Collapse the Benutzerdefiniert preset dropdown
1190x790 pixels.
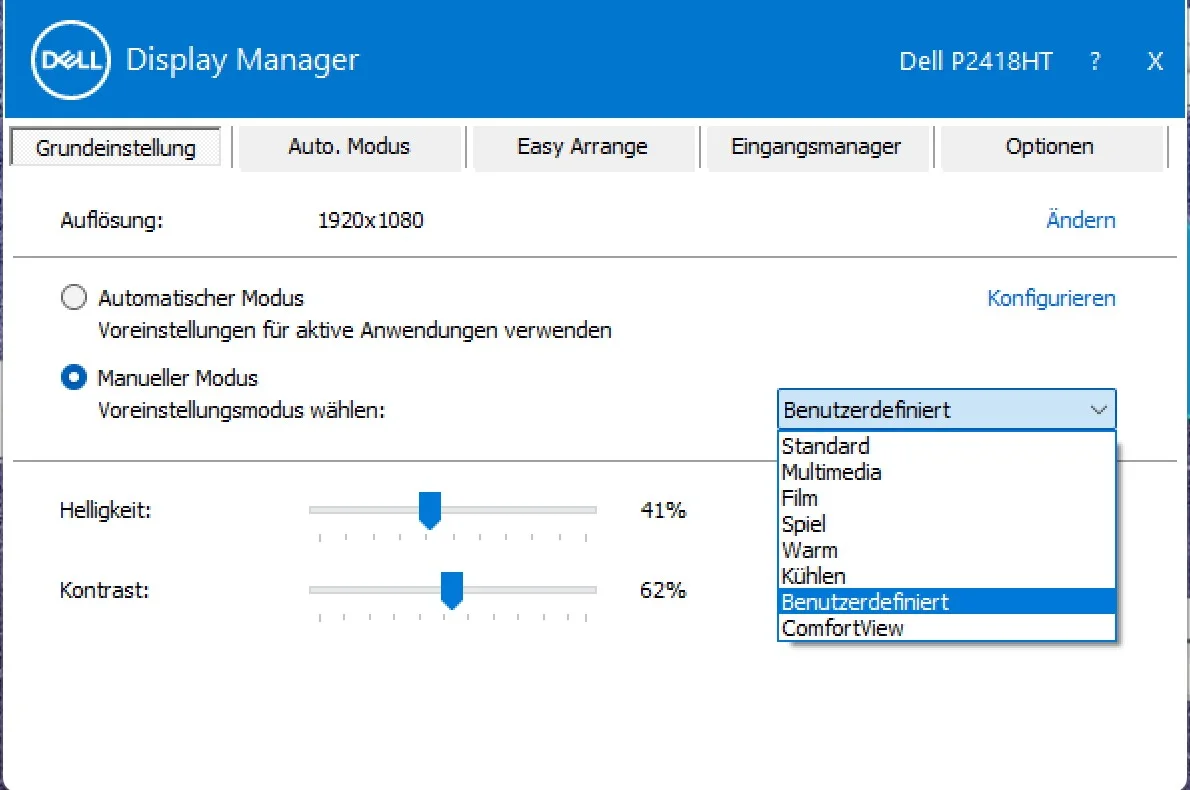(x=946, y=410)
